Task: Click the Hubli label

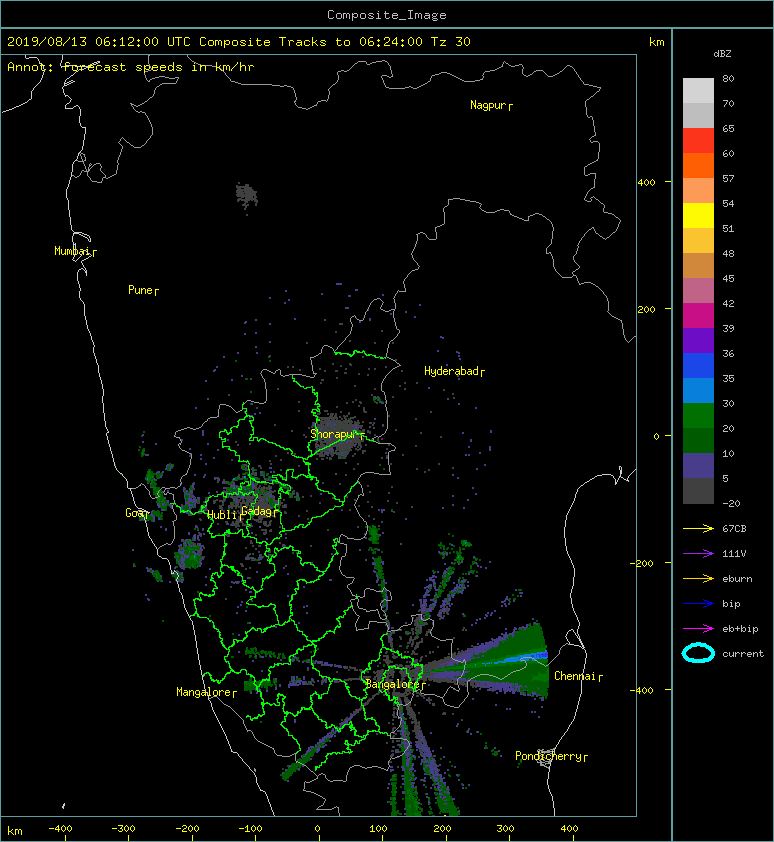Action: [223, 516]
